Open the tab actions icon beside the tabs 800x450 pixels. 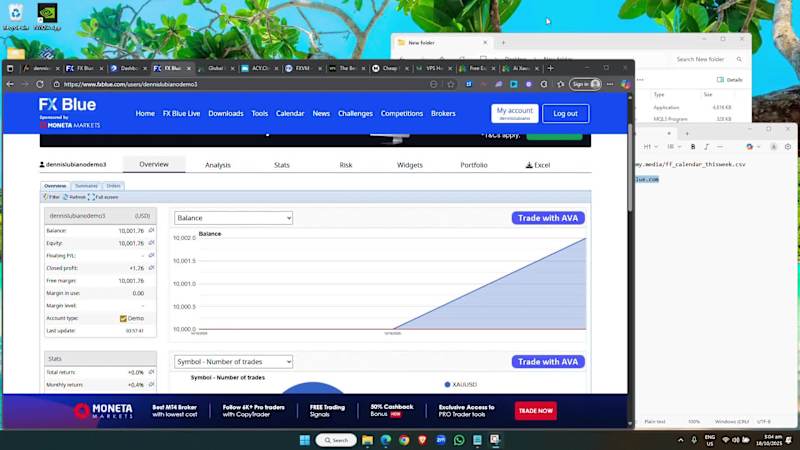point(10,68)
